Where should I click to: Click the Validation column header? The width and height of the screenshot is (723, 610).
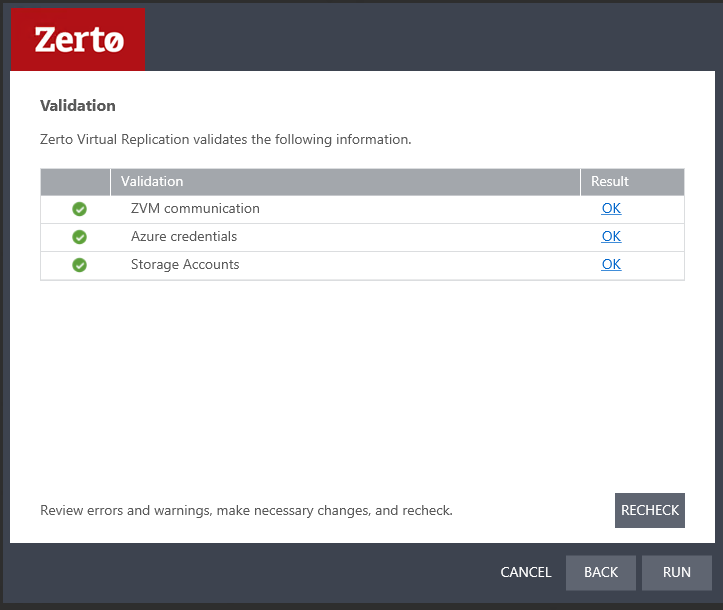pos(345,182)
